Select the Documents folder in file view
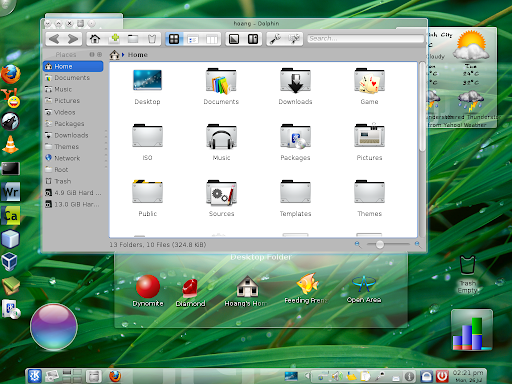The width and height of the screenshot is (512, 384). coord(221,81)
